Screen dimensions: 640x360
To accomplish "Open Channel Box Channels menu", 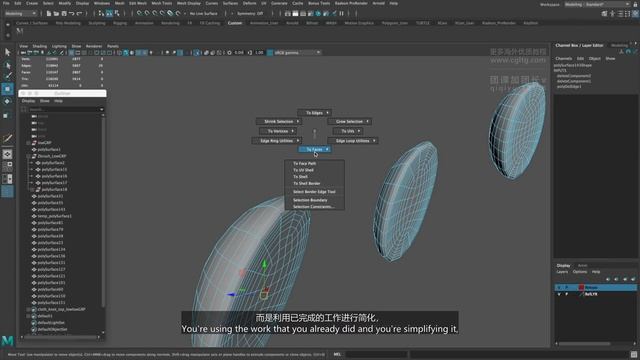I will pyautogui.click(x=564, y=59).
